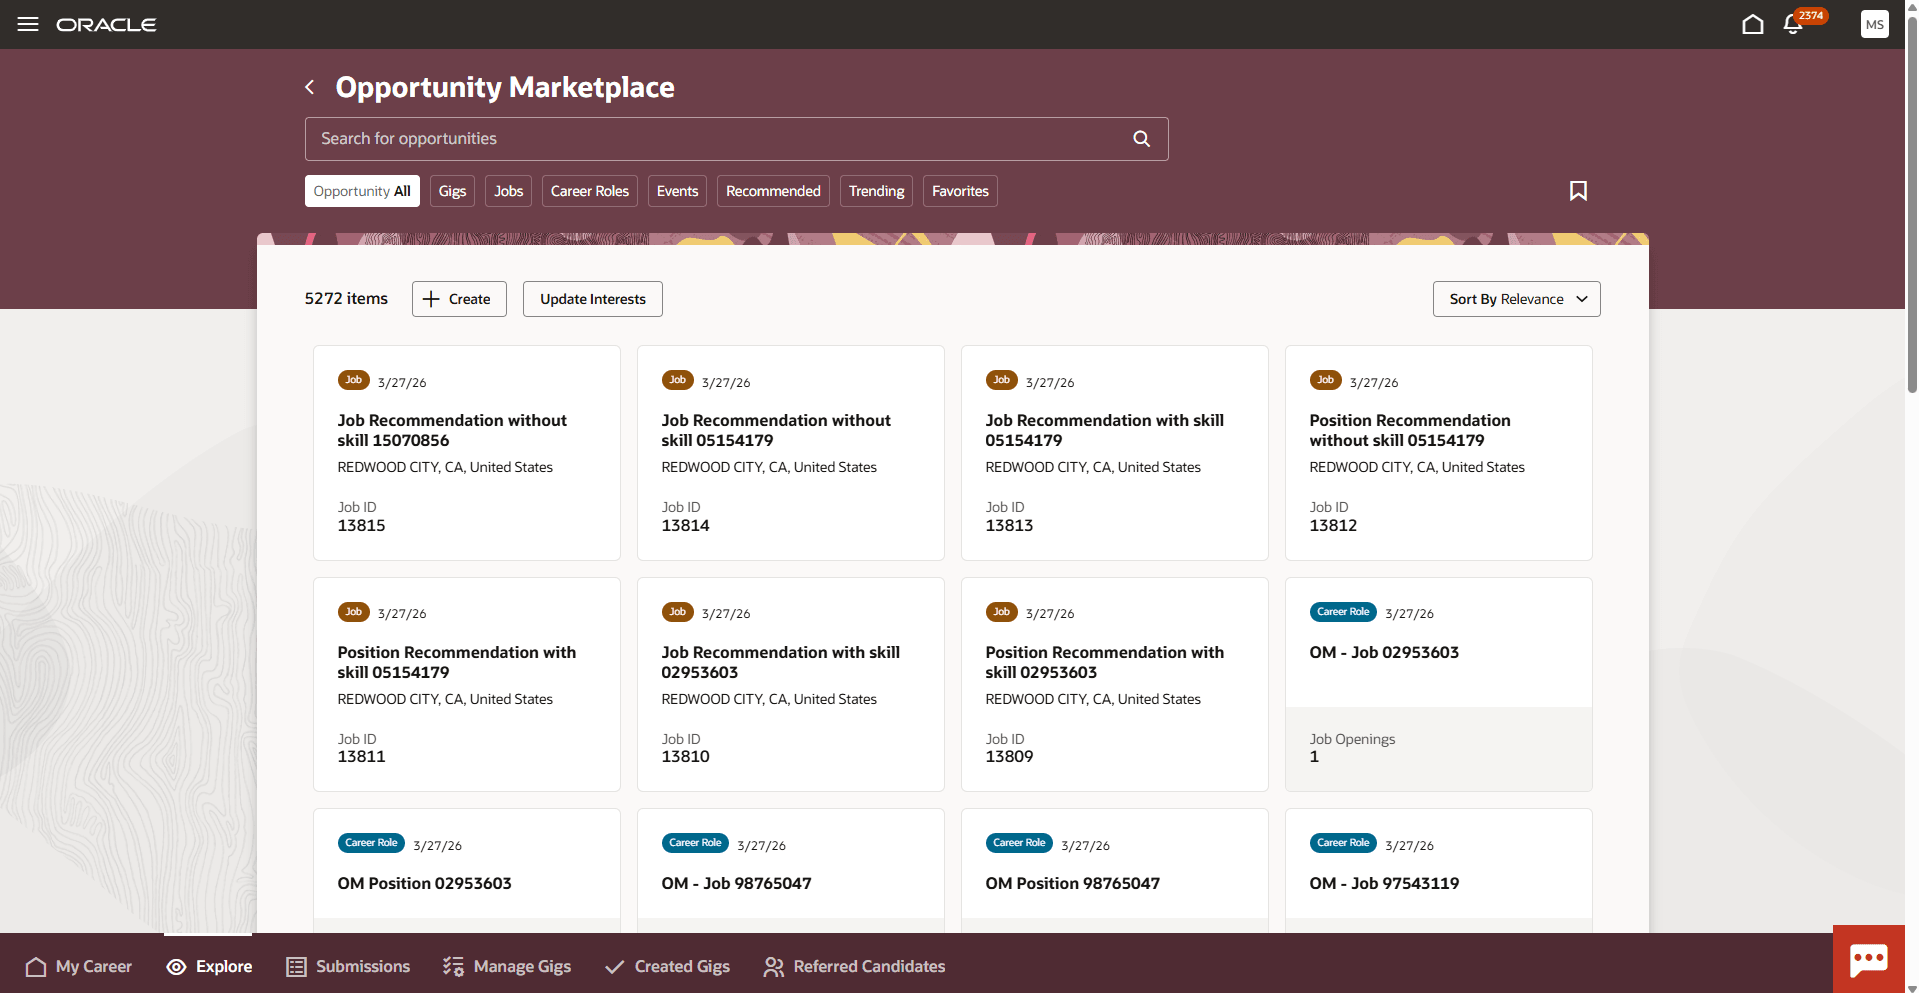Image resolution: width=1919 pixels, height=993 pixels.
Task: Open the My Career tab label
Action: click(x=94, y=966)
